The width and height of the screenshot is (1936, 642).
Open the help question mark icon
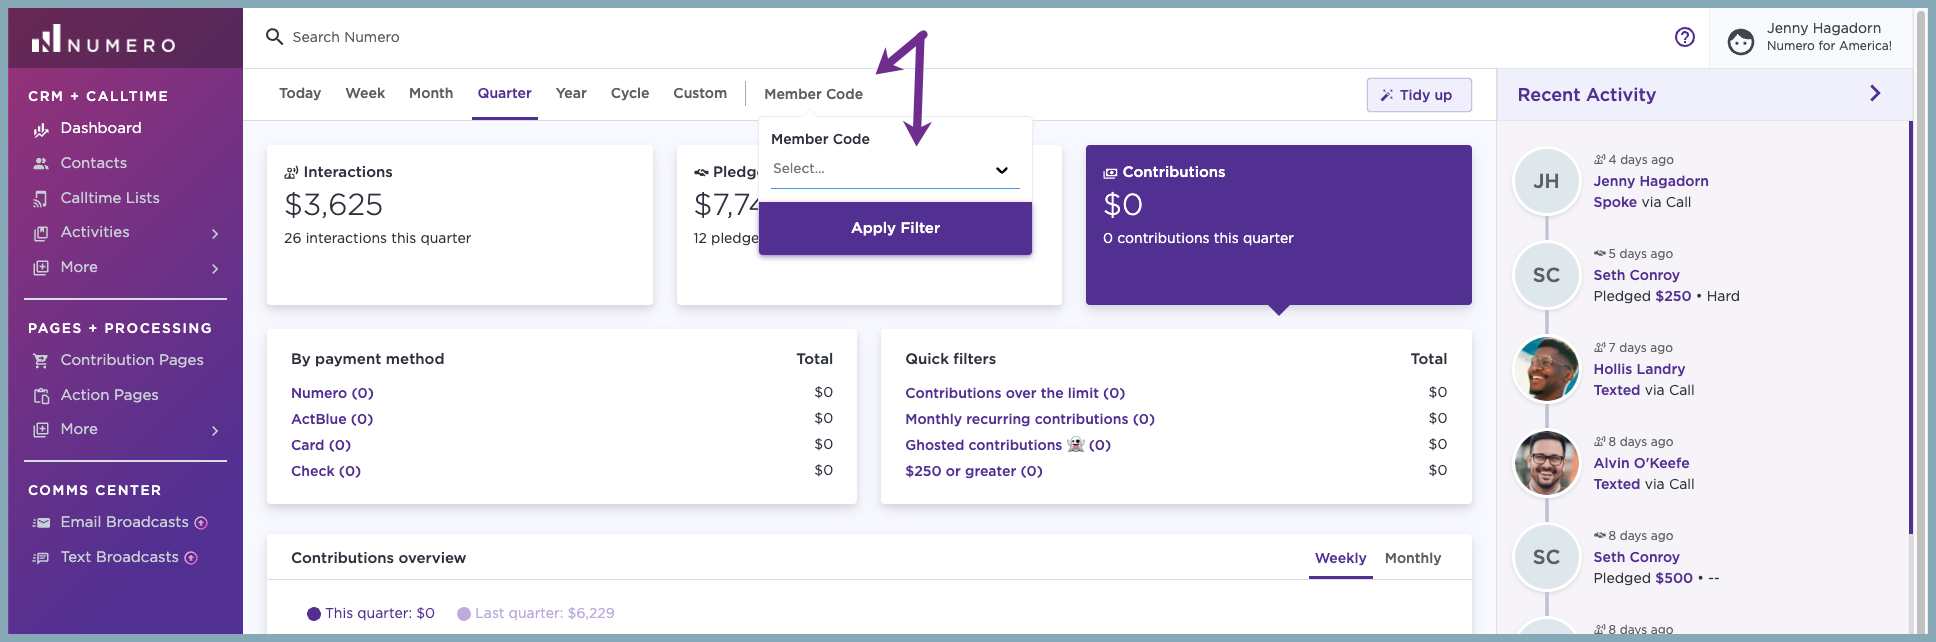point(1685,37)
